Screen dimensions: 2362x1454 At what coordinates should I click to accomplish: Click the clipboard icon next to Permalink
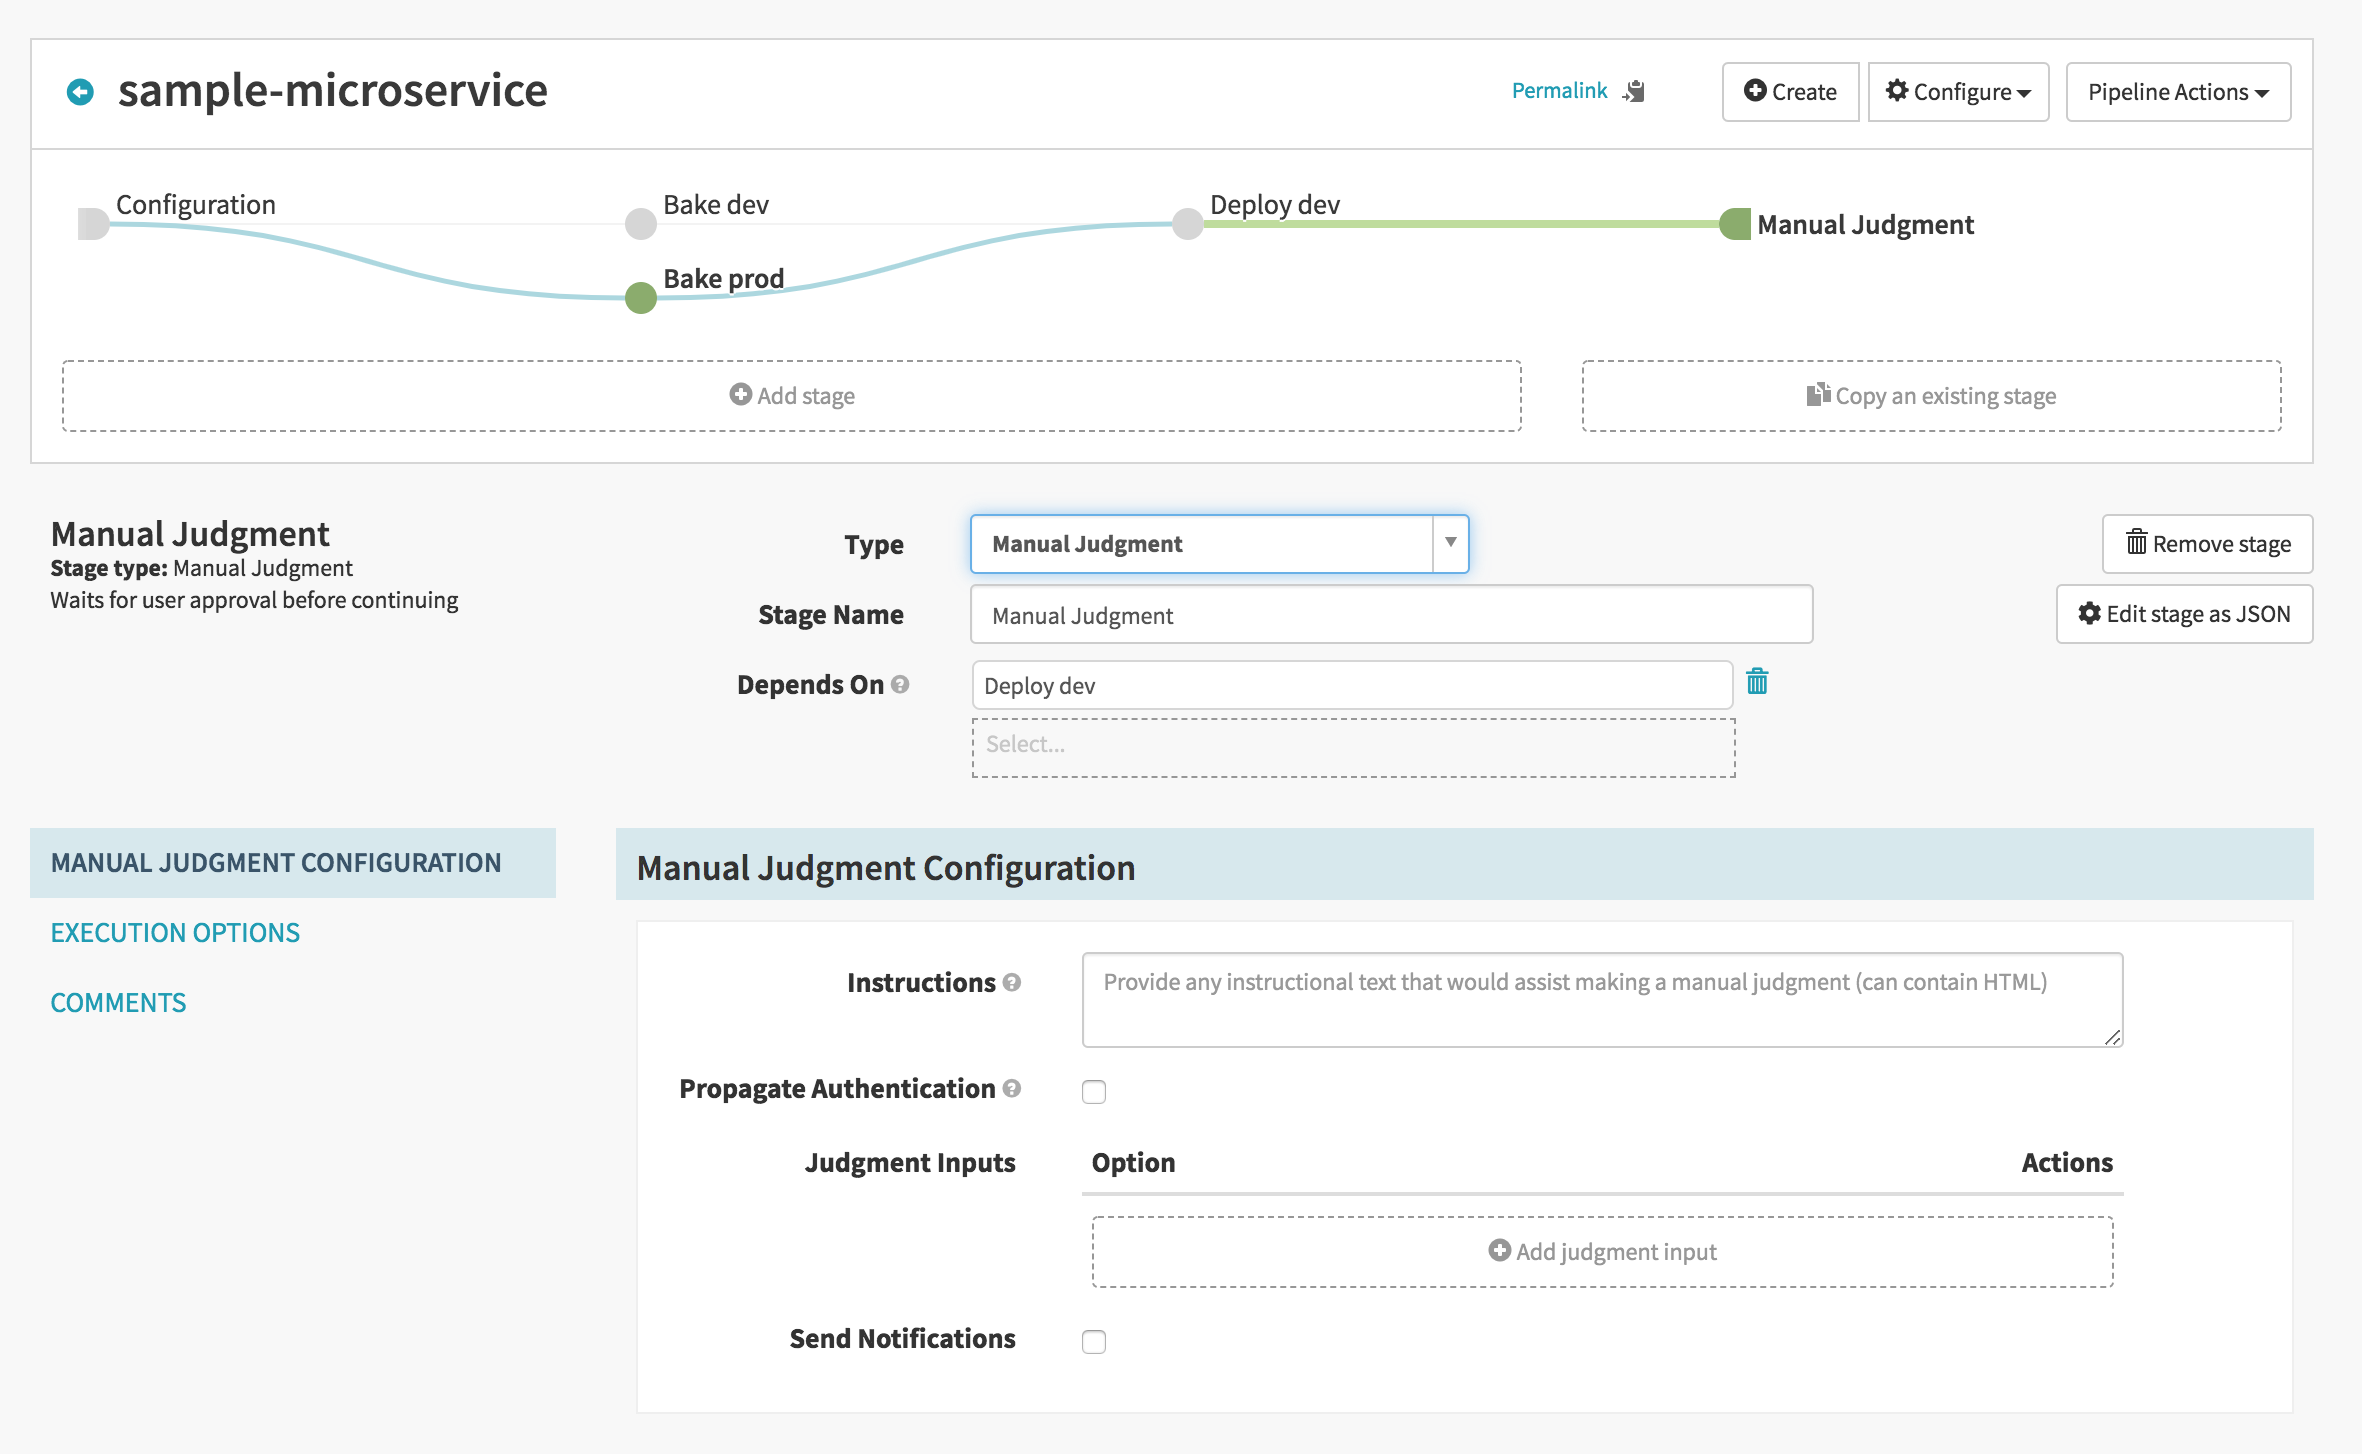pyautogui.click(x=1635, y=91)
